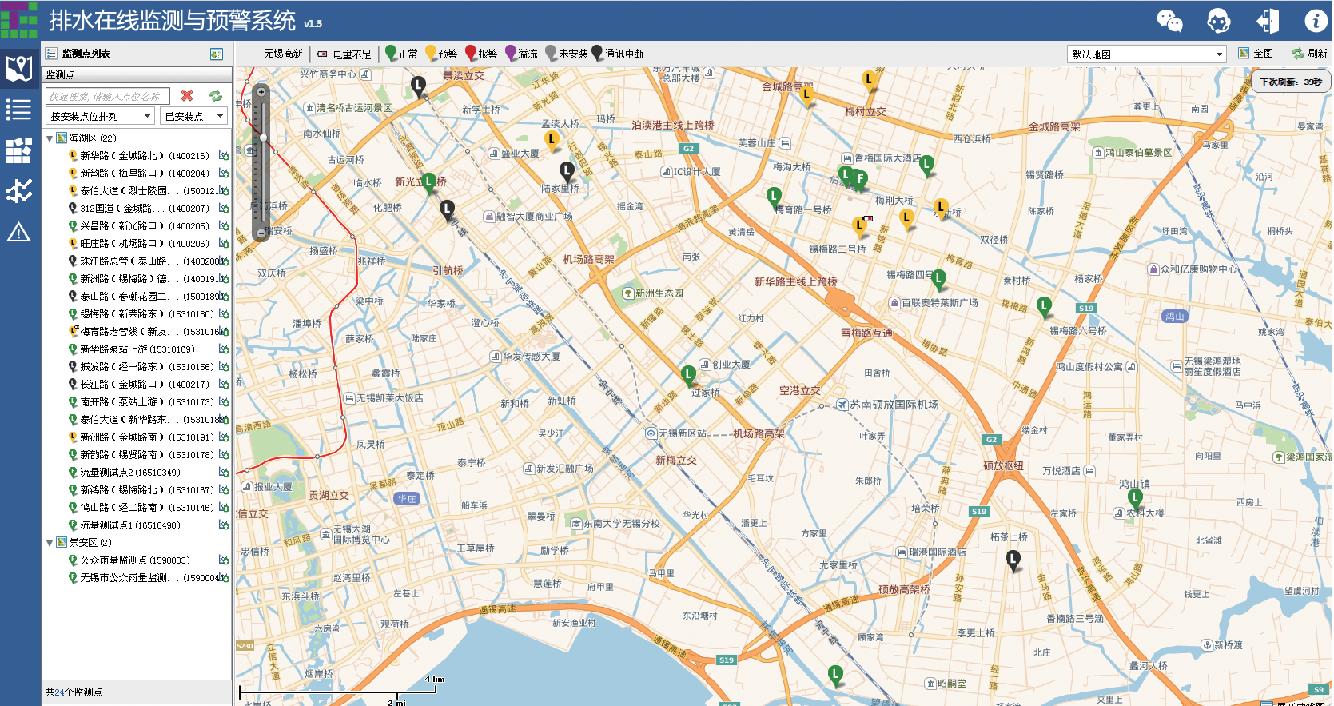1334x706 pixels.
Task: Select the 滨湖区 (22) group label
Action: 94,137
